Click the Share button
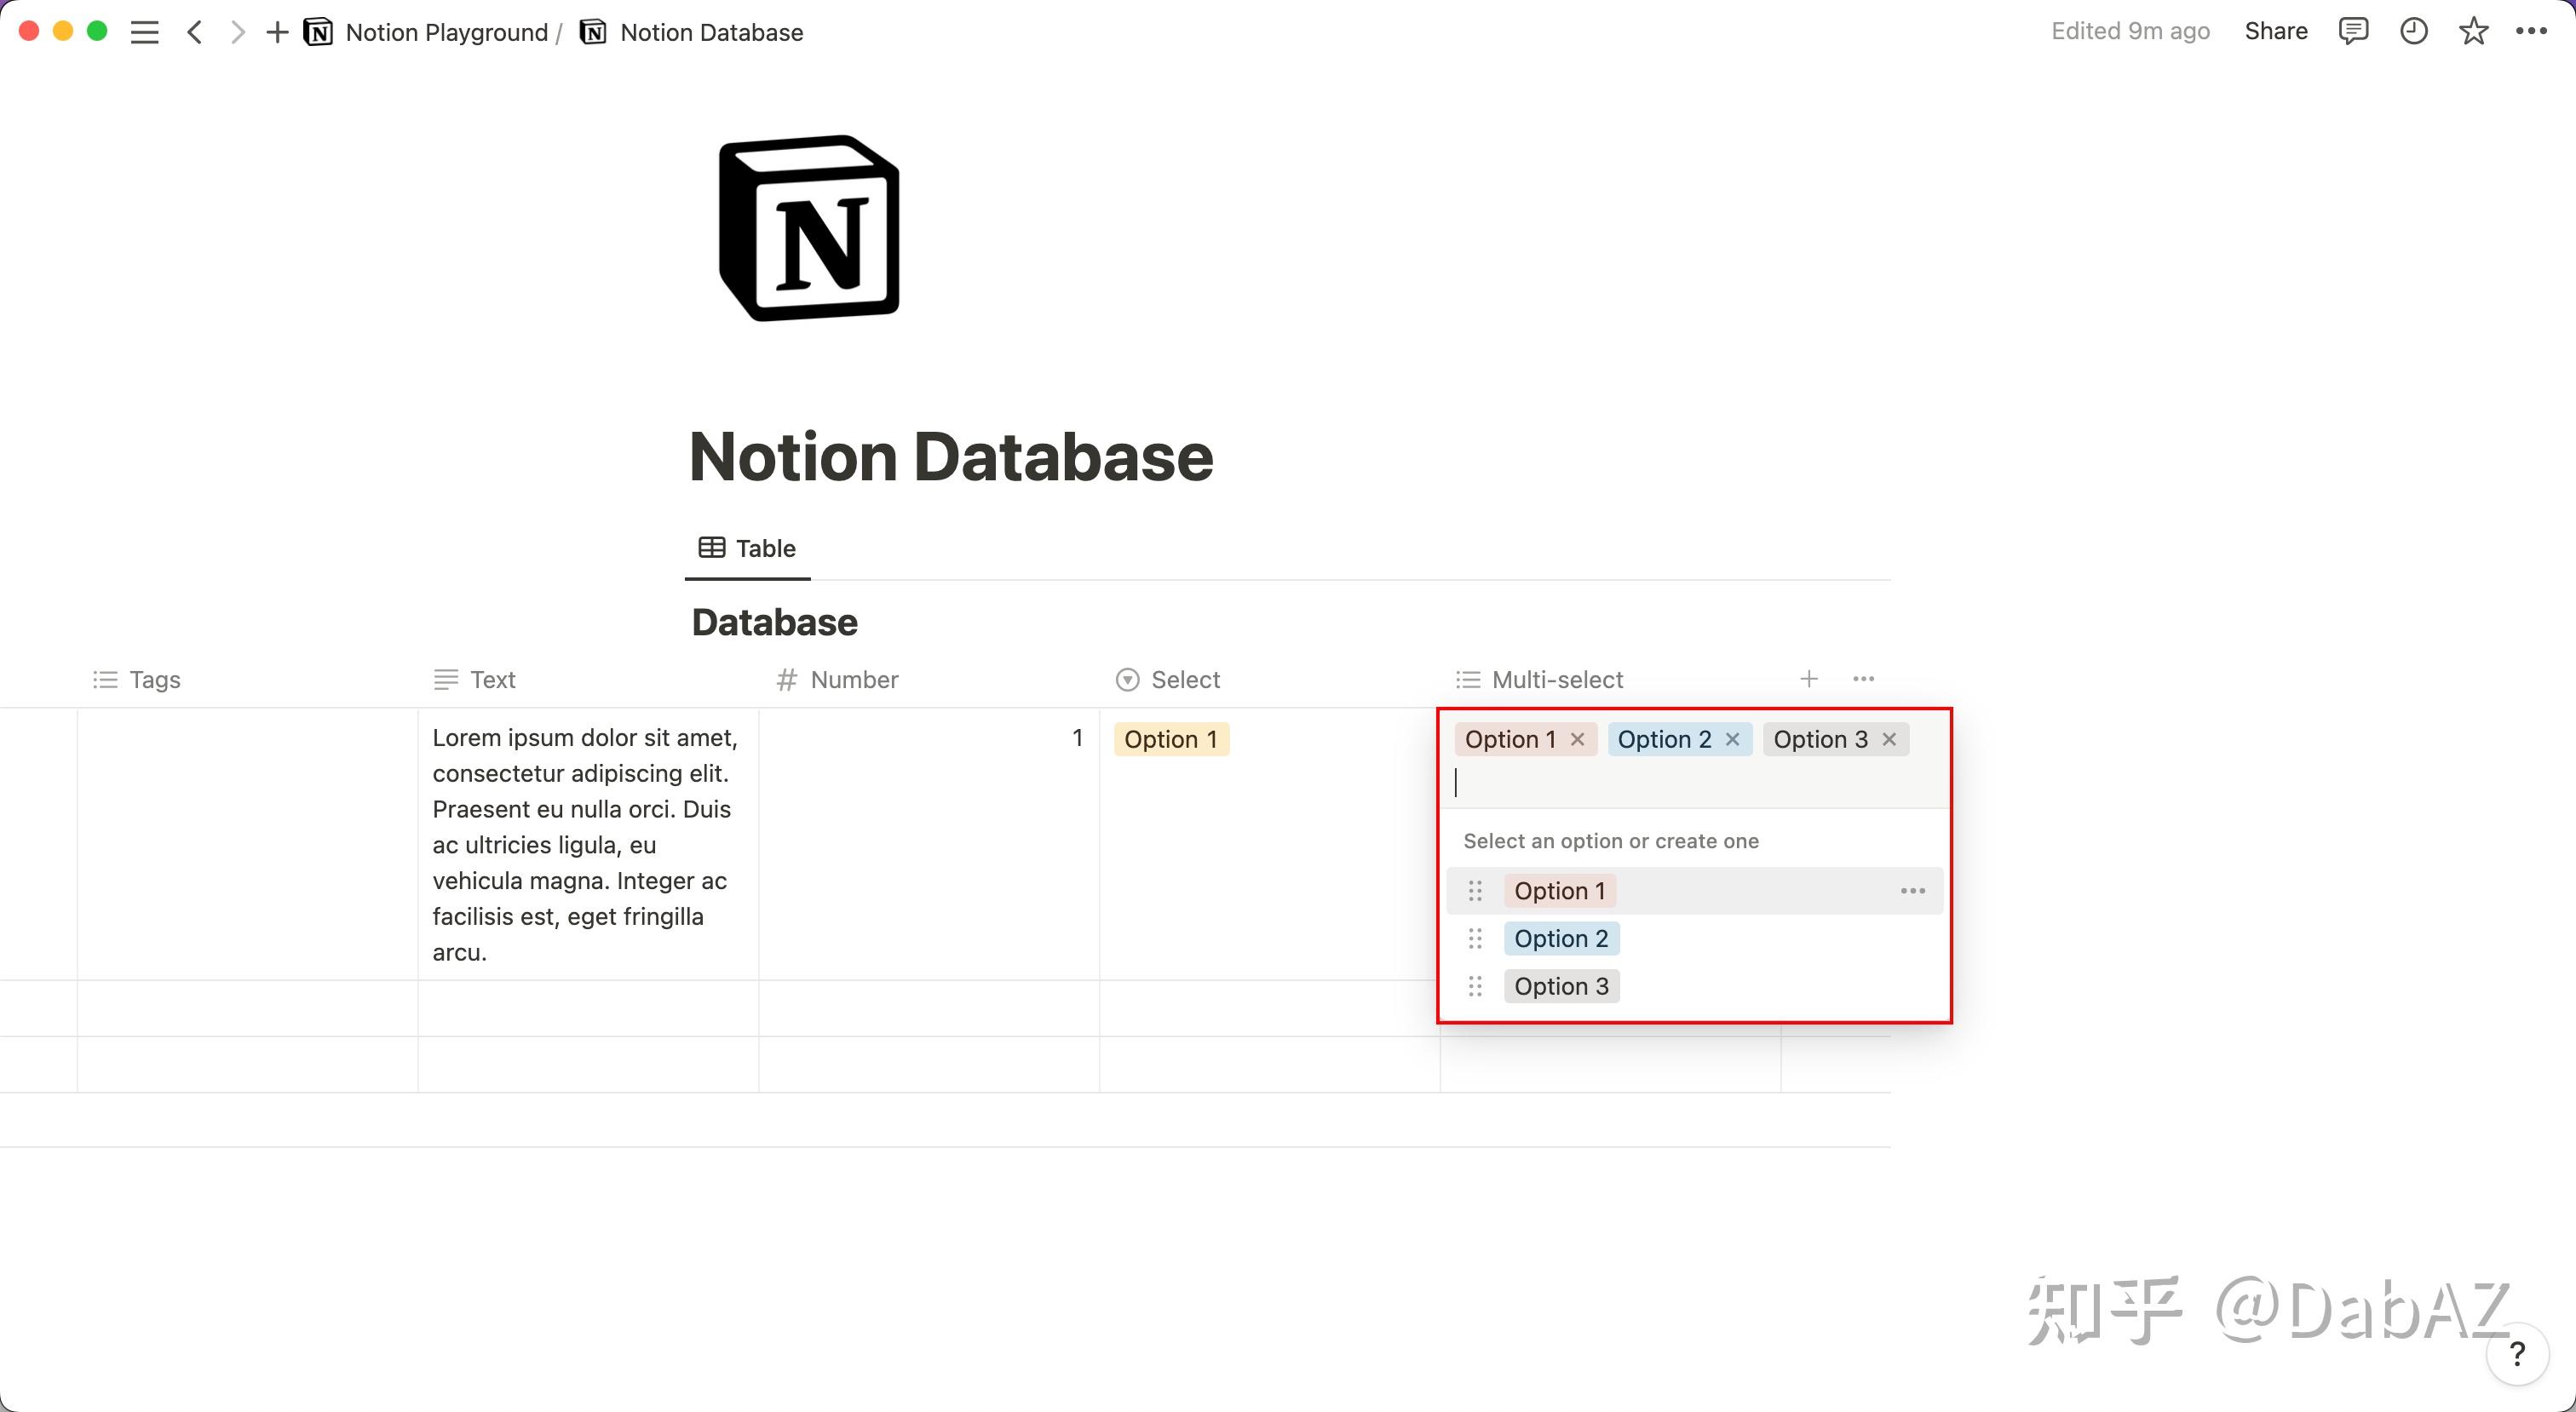 pyautogui.click(x=2275, y=31)
